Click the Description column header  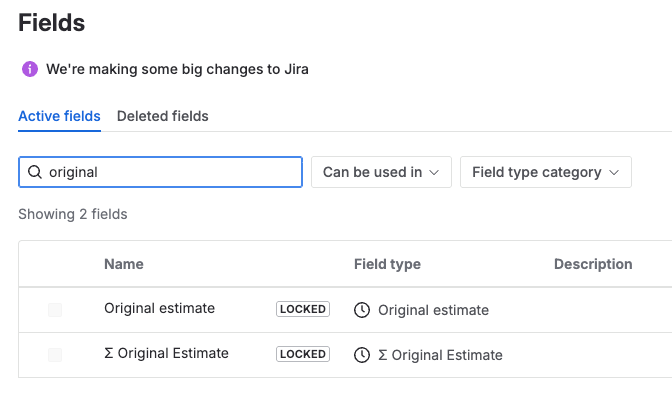[593, 264]
